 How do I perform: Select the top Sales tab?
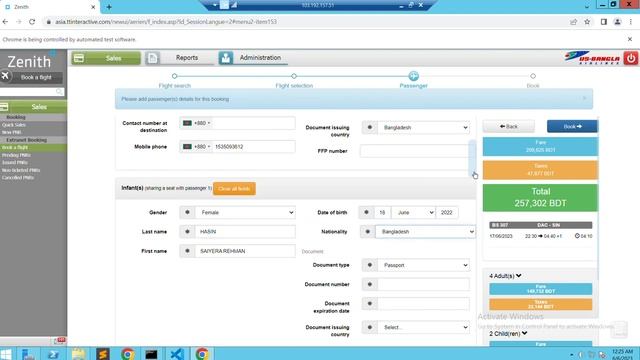[x=106, y=58]
